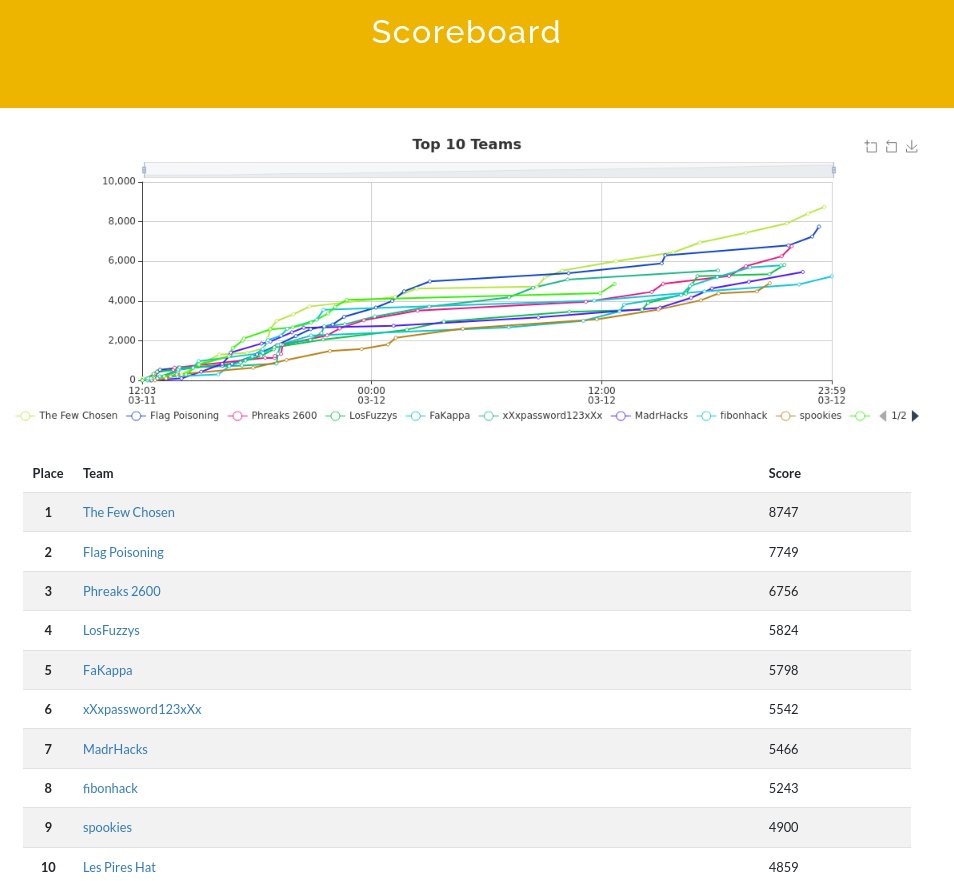954x881 pixels.
Task: Click the Place column header
Action: 48,473
